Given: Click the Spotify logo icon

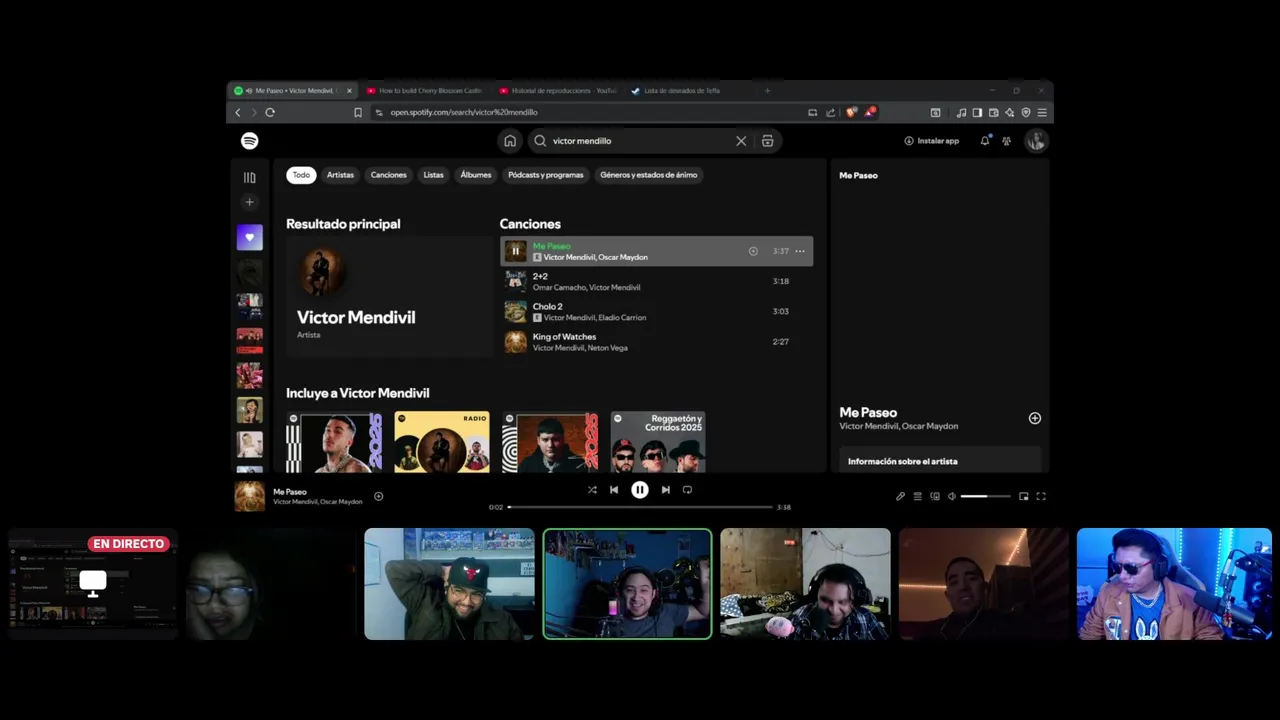Looking at the screenshot, I should (x=250, y=141).
